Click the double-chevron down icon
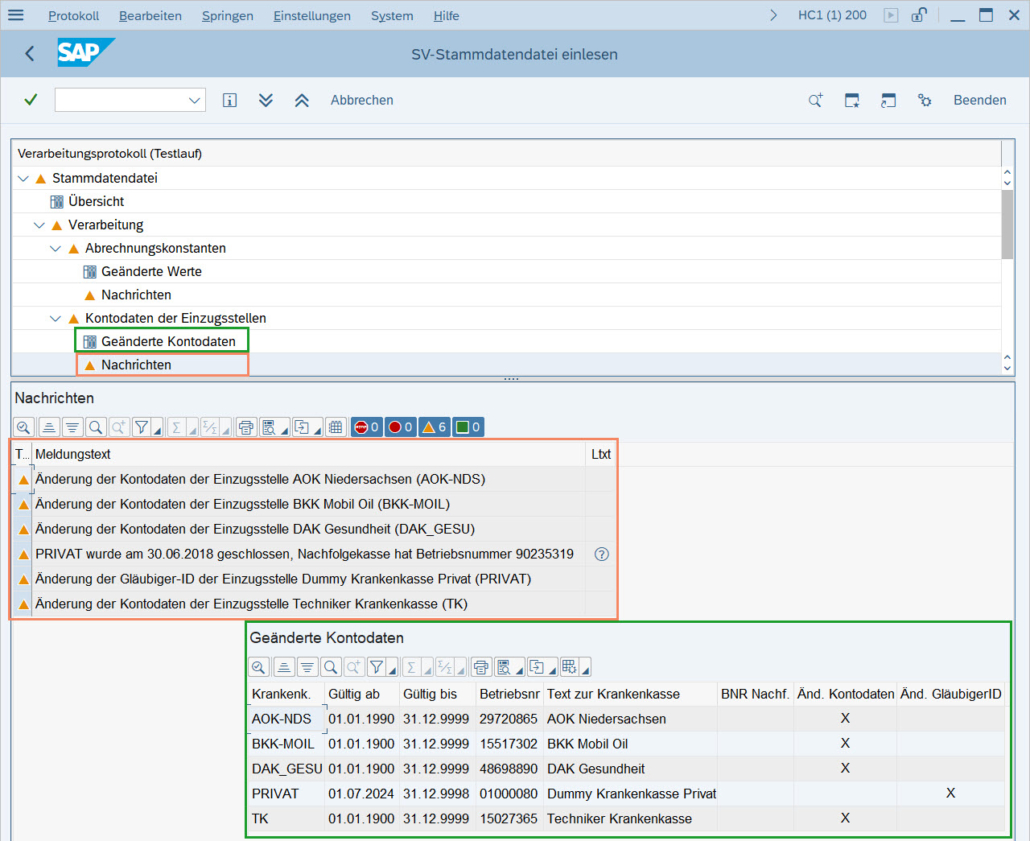Image resolution: width=1030 pixels, height=841 pixels. click(x=265, y=100)
